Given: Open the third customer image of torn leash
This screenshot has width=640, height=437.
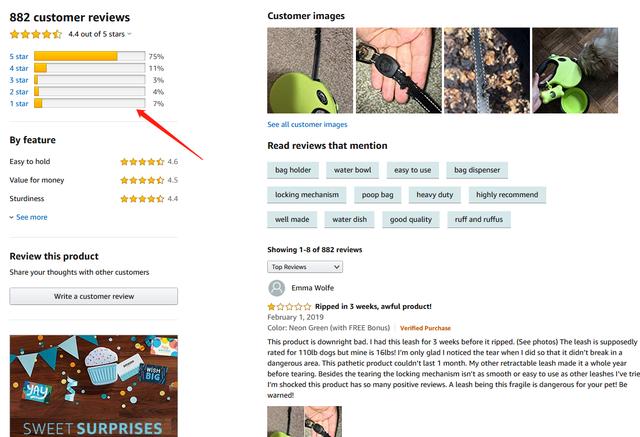Looking at the screenshot, I should pos(486,70).
